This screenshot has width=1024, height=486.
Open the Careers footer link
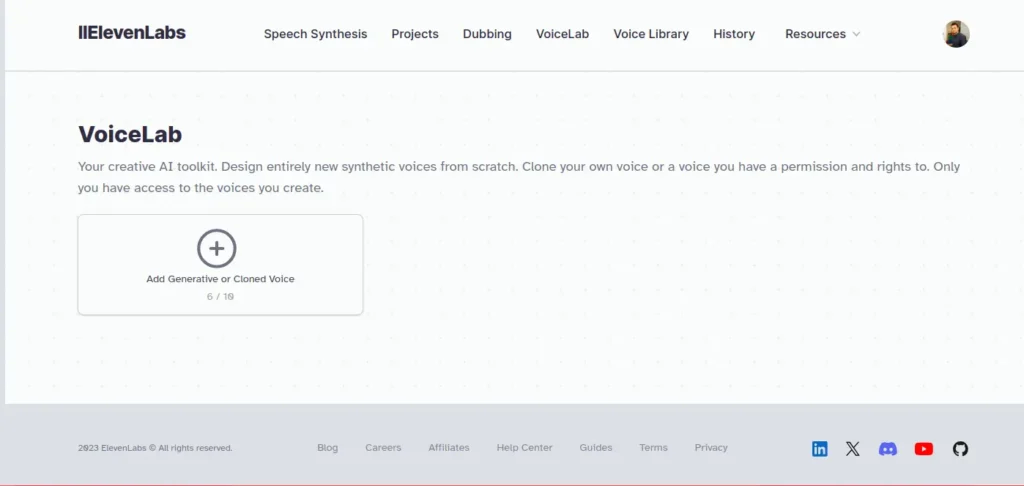point(383,447)
